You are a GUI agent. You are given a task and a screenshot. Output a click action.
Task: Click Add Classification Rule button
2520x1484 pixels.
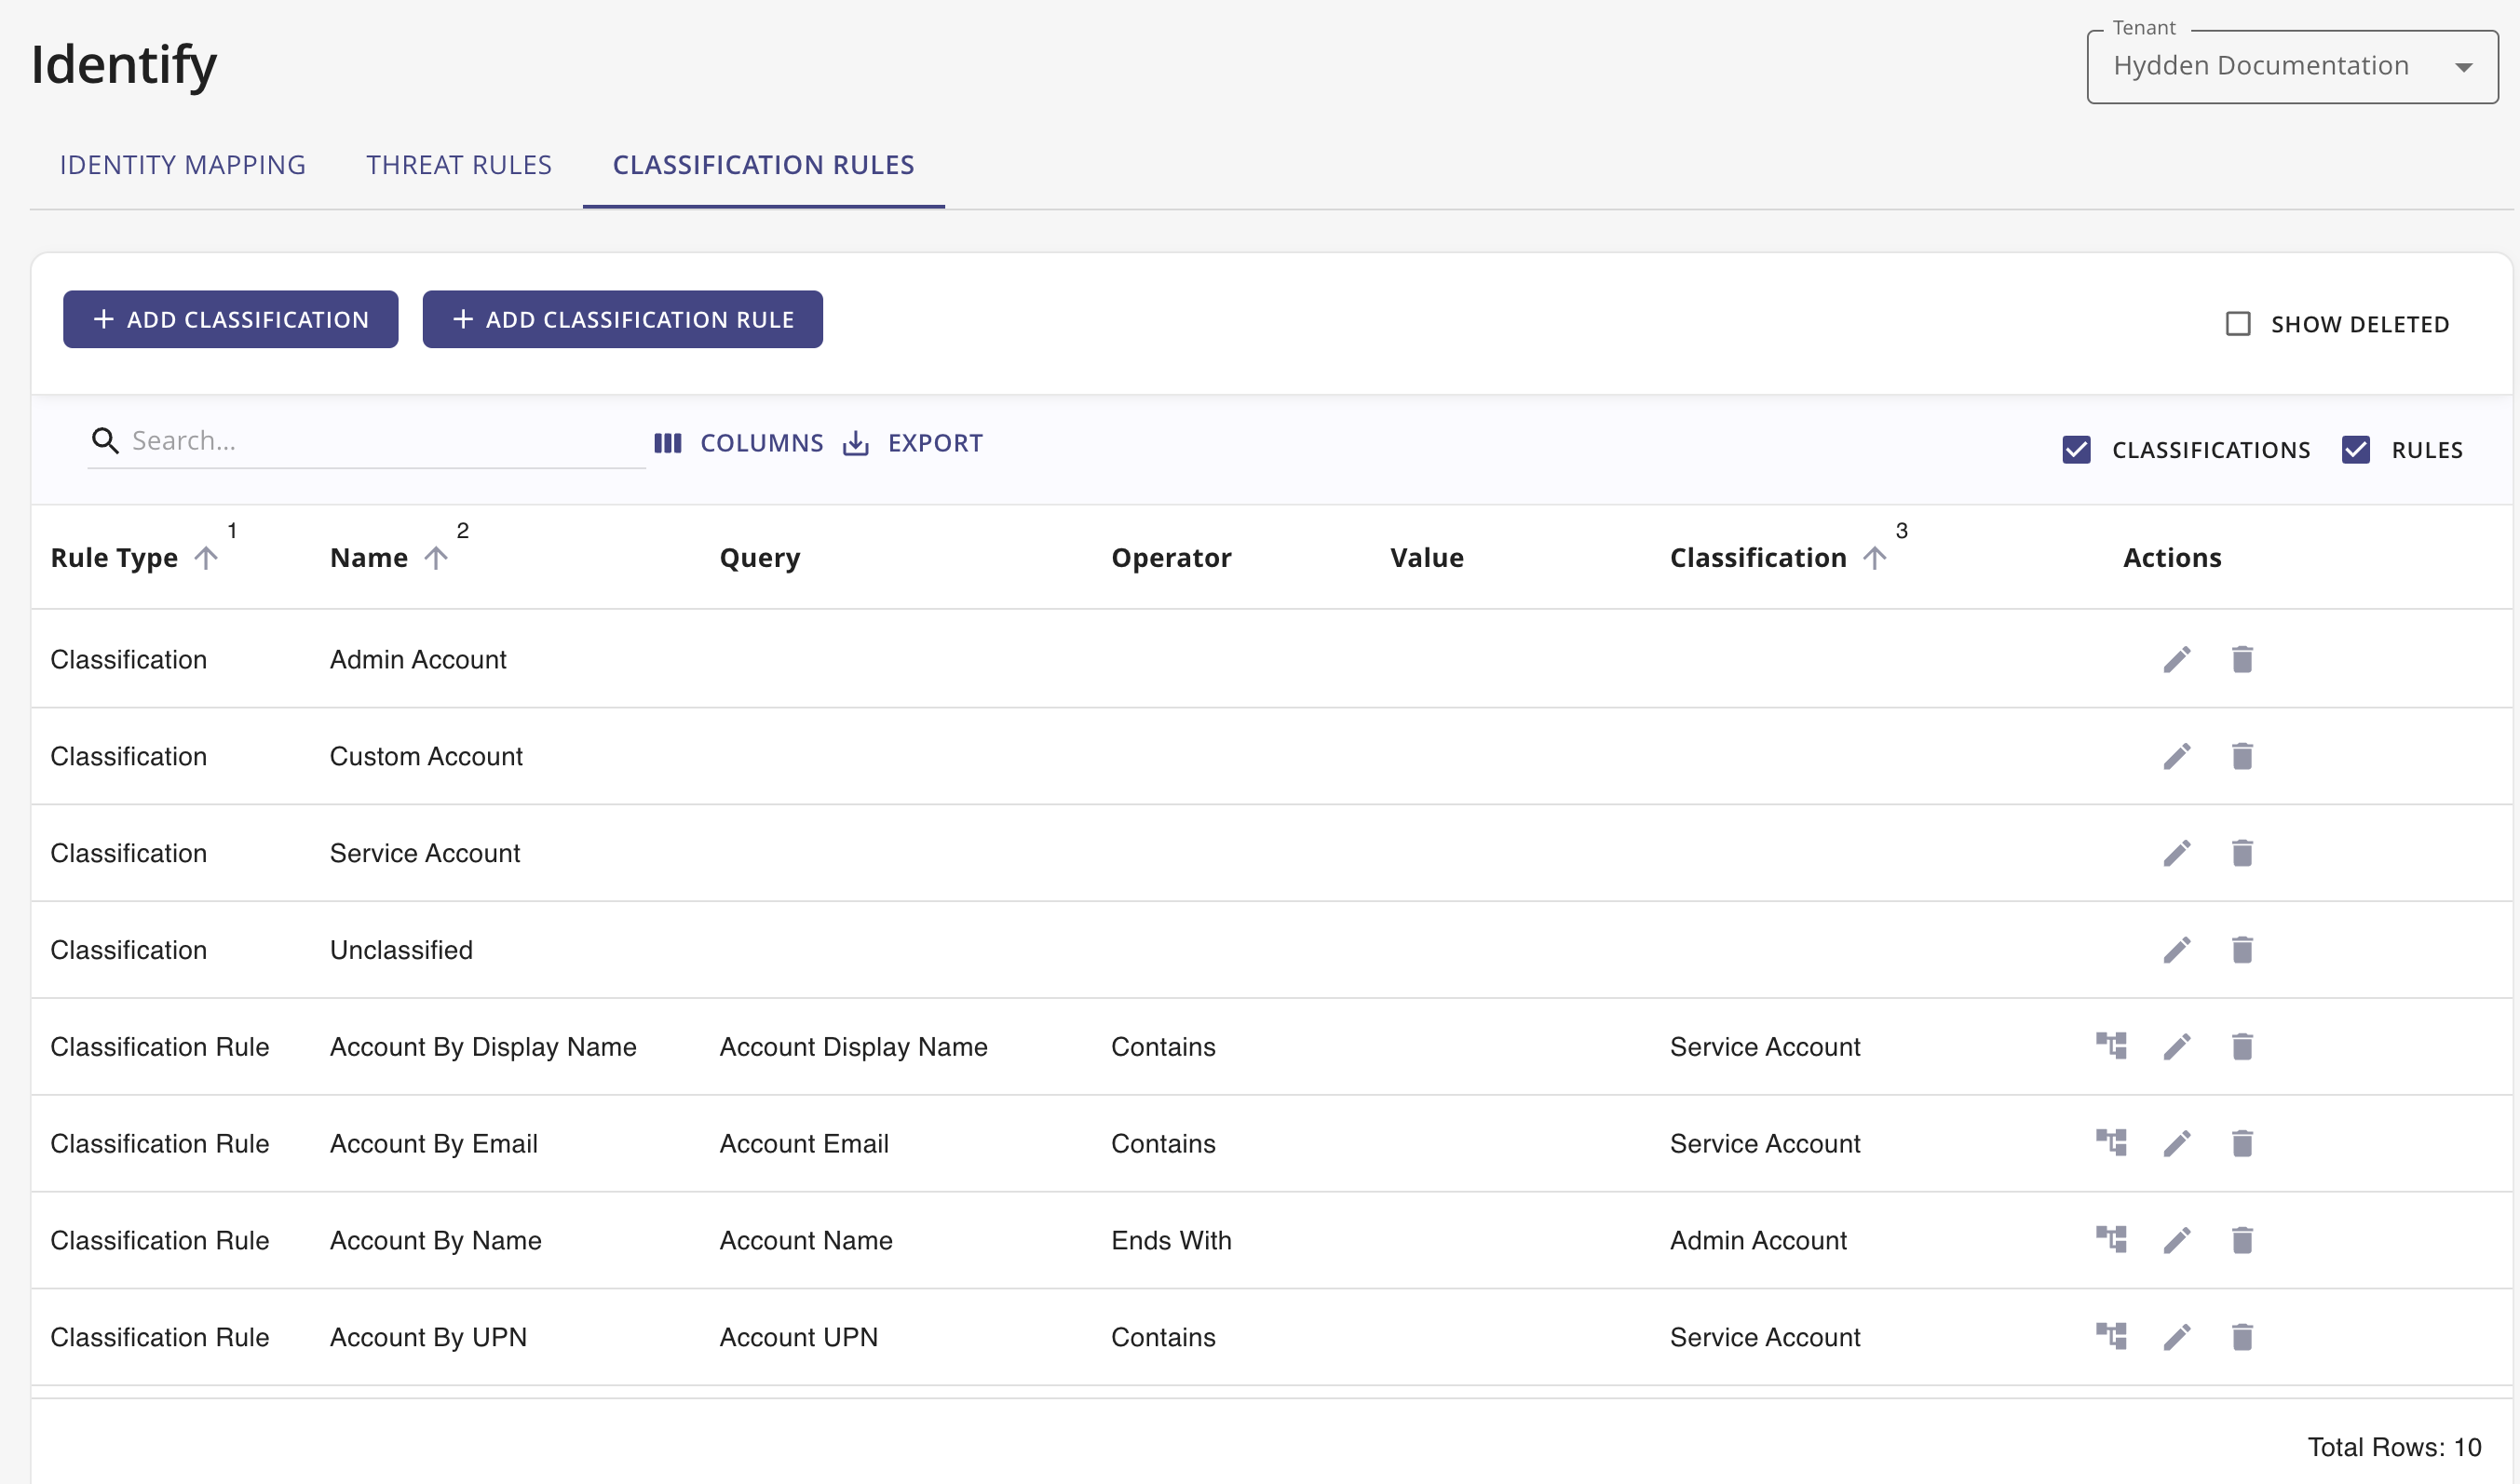point(623,320)
